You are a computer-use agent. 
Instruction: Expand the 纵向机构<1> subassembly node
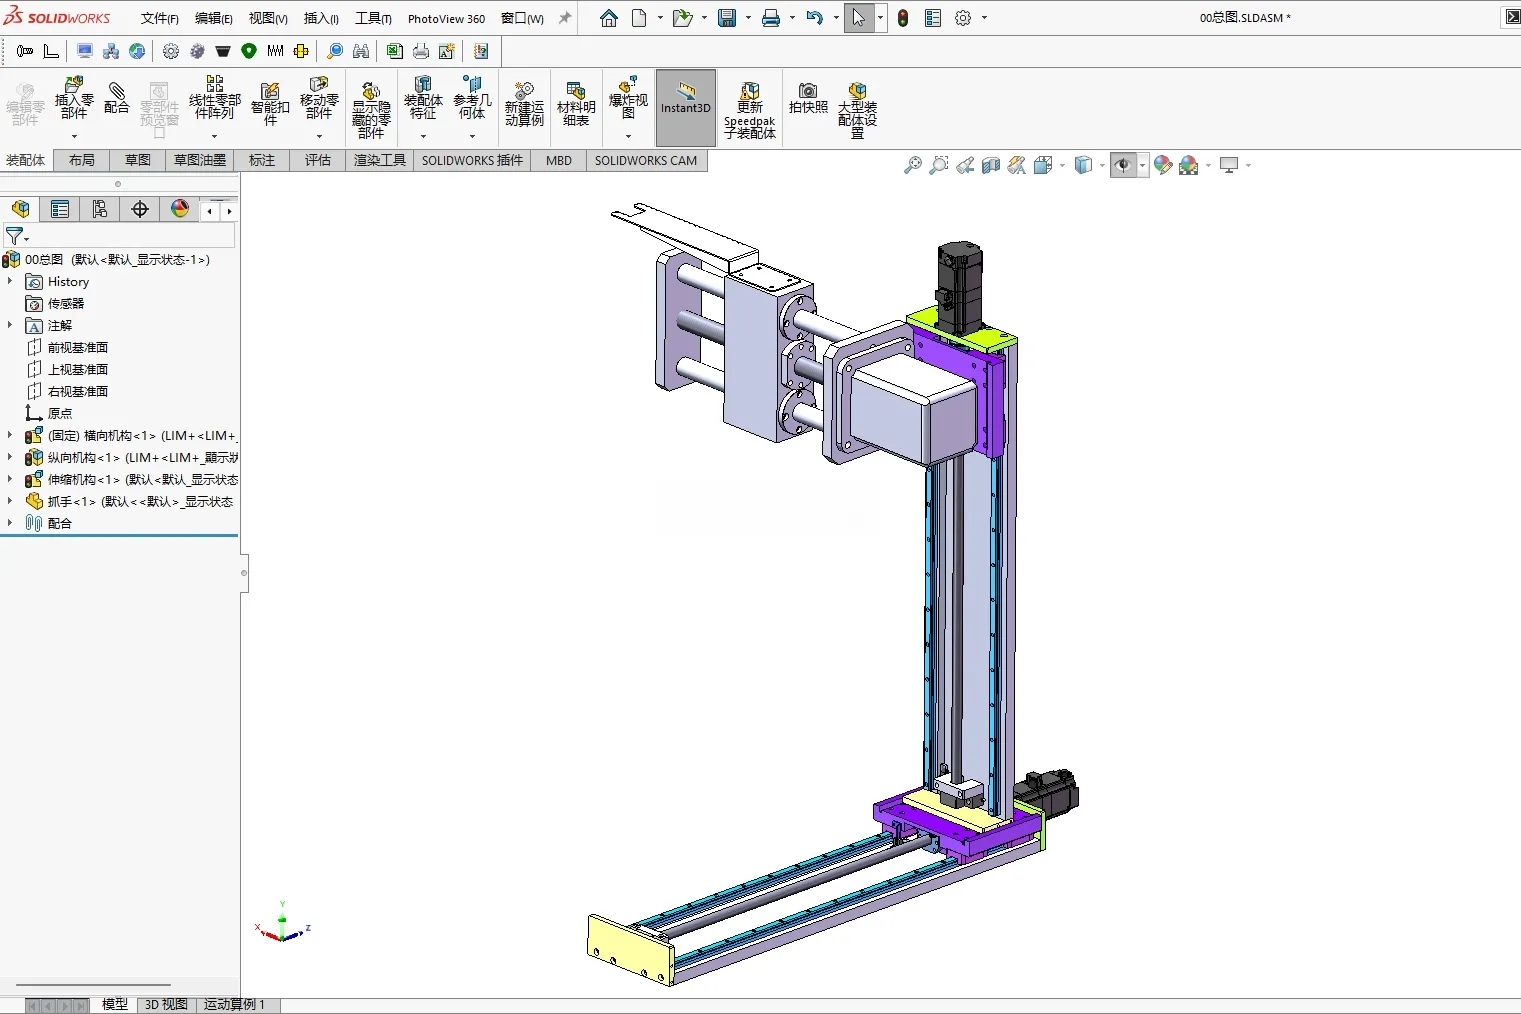[x=10, y=457]
